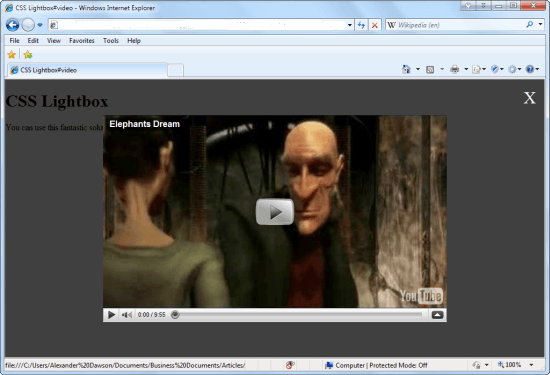
Task: Select the CSS Lightbox#video tab
Action: click(87, 70)
